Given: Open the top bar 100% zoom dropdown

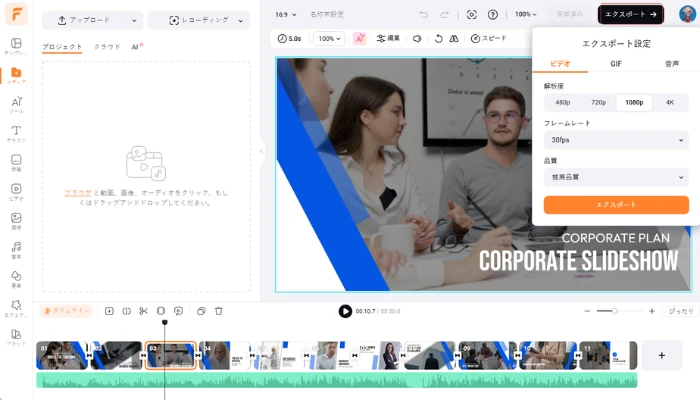Looking at the screenshot, I should (525, 15).
